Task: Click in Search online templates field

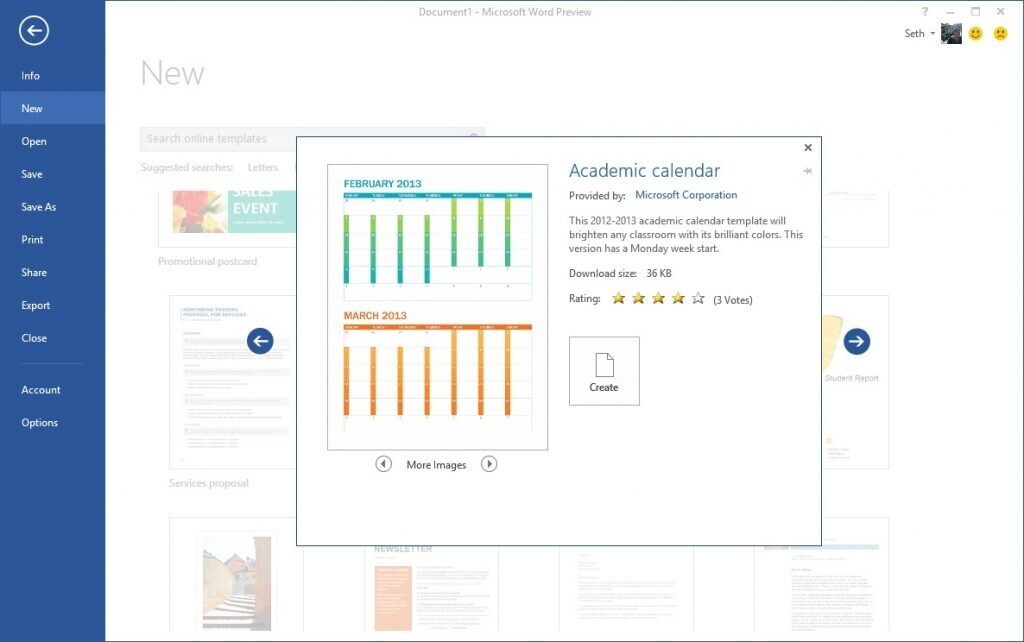Action: tap(312, 138)
